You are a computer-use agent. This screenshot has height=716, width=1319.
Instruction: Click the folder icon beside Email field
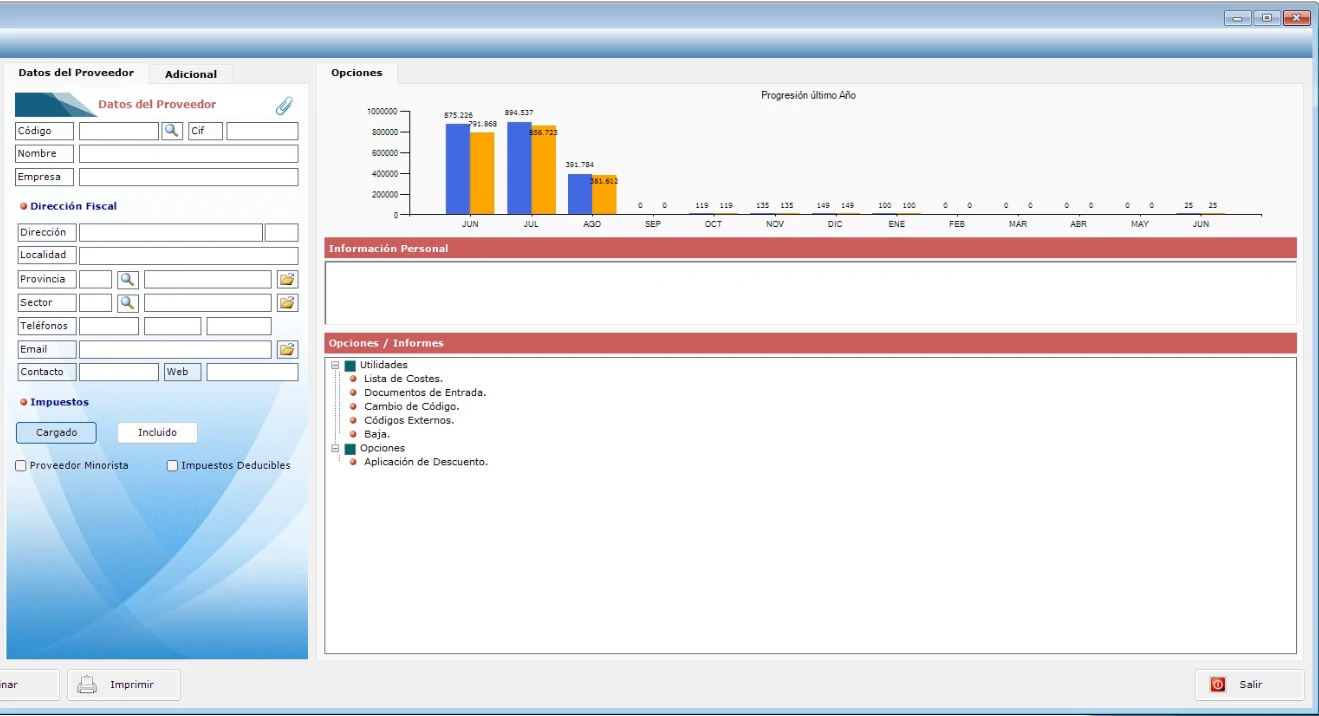click(x=287, y=349)
